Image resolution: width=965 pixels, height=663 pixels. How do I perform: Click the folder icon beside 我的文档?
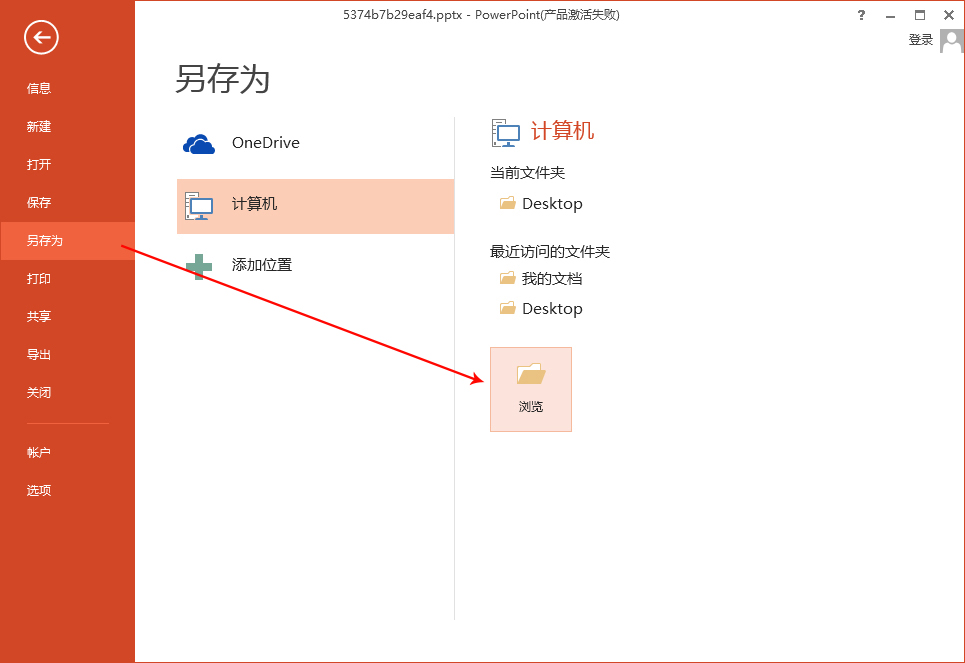pos(508,278)
